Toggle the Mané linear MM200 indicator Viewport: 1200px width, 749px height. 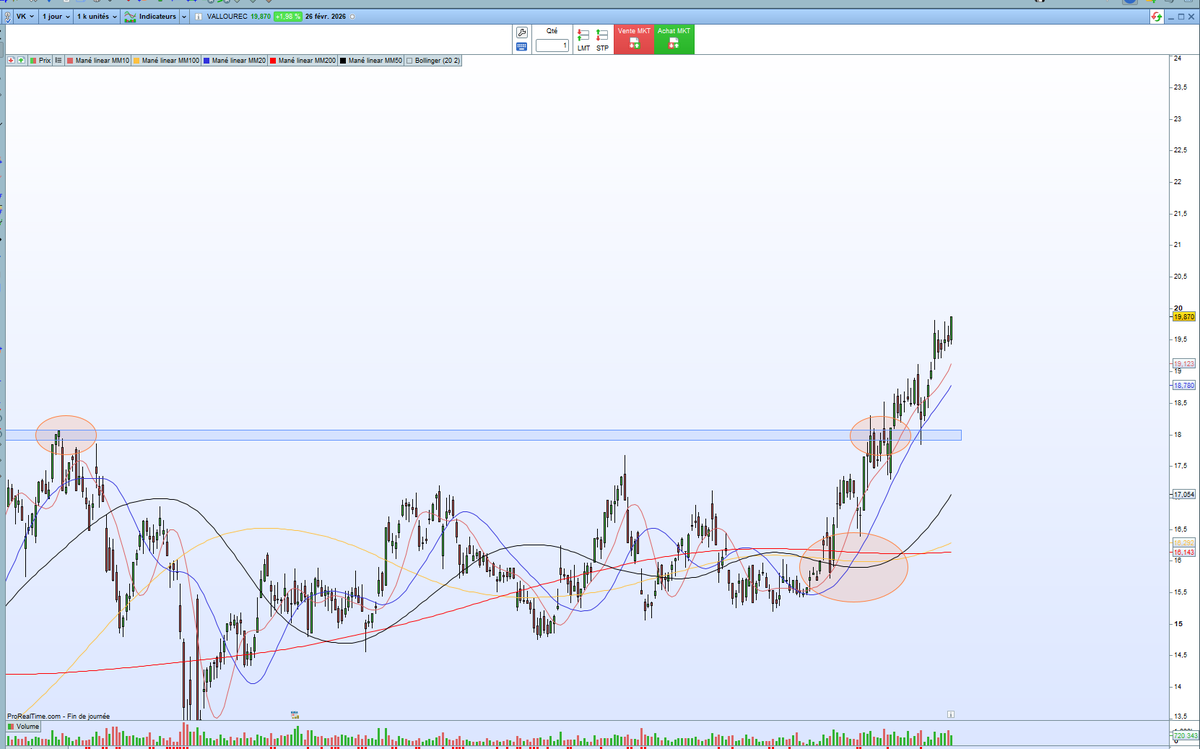click(x=304, y=61)
